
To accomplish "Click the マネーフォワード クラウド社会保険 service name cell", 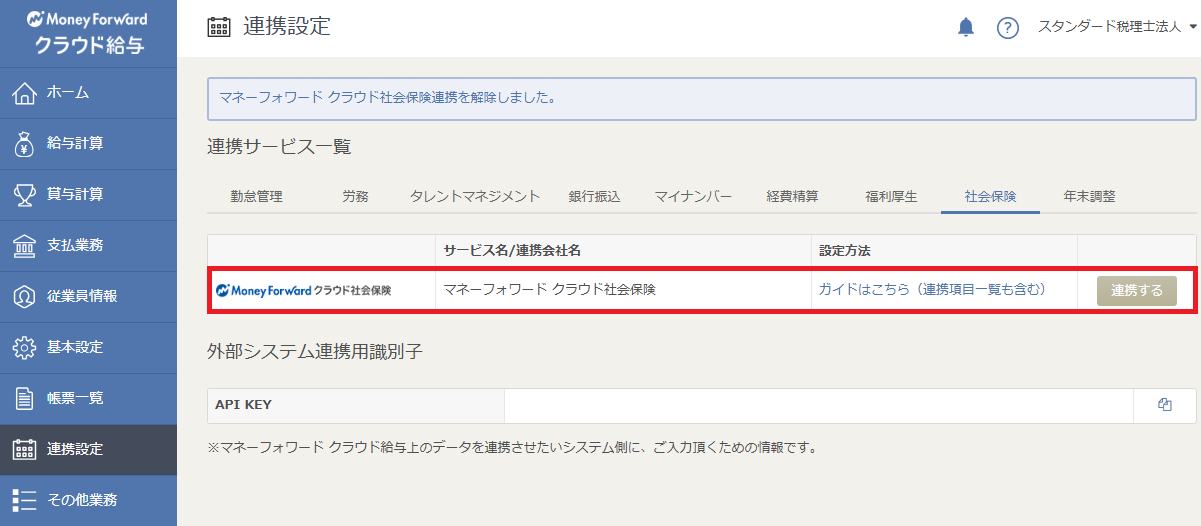I will [x=623, y=290].
